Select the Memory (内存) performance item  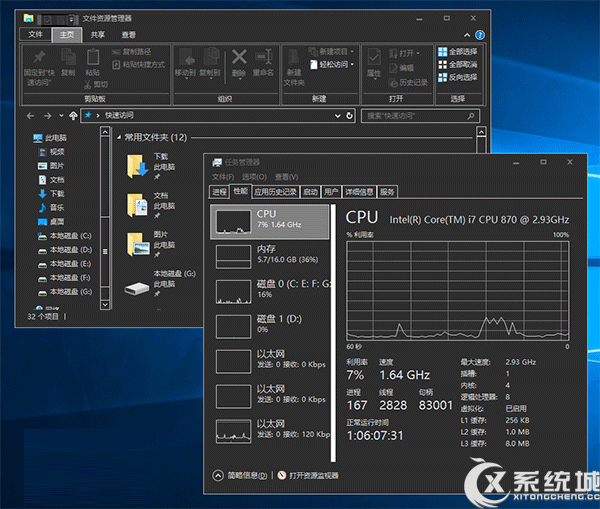[x=270, y=257]
